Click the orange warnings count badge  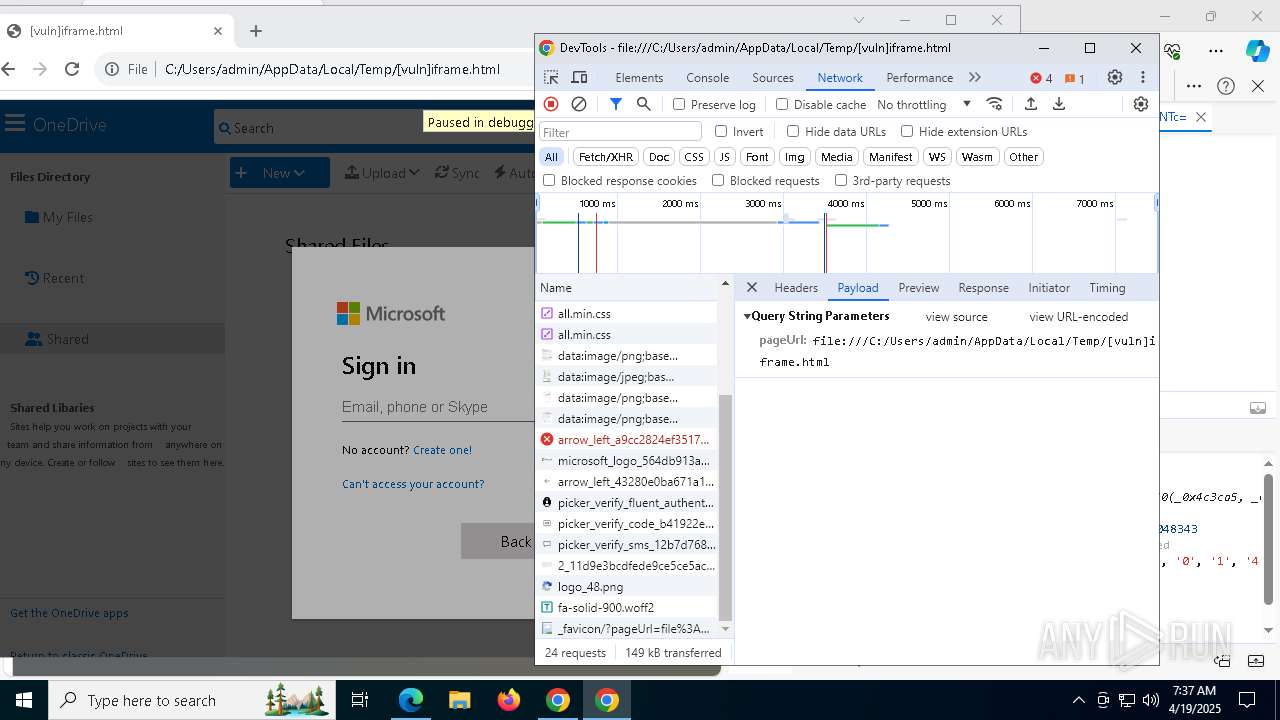pos(1075,78)
